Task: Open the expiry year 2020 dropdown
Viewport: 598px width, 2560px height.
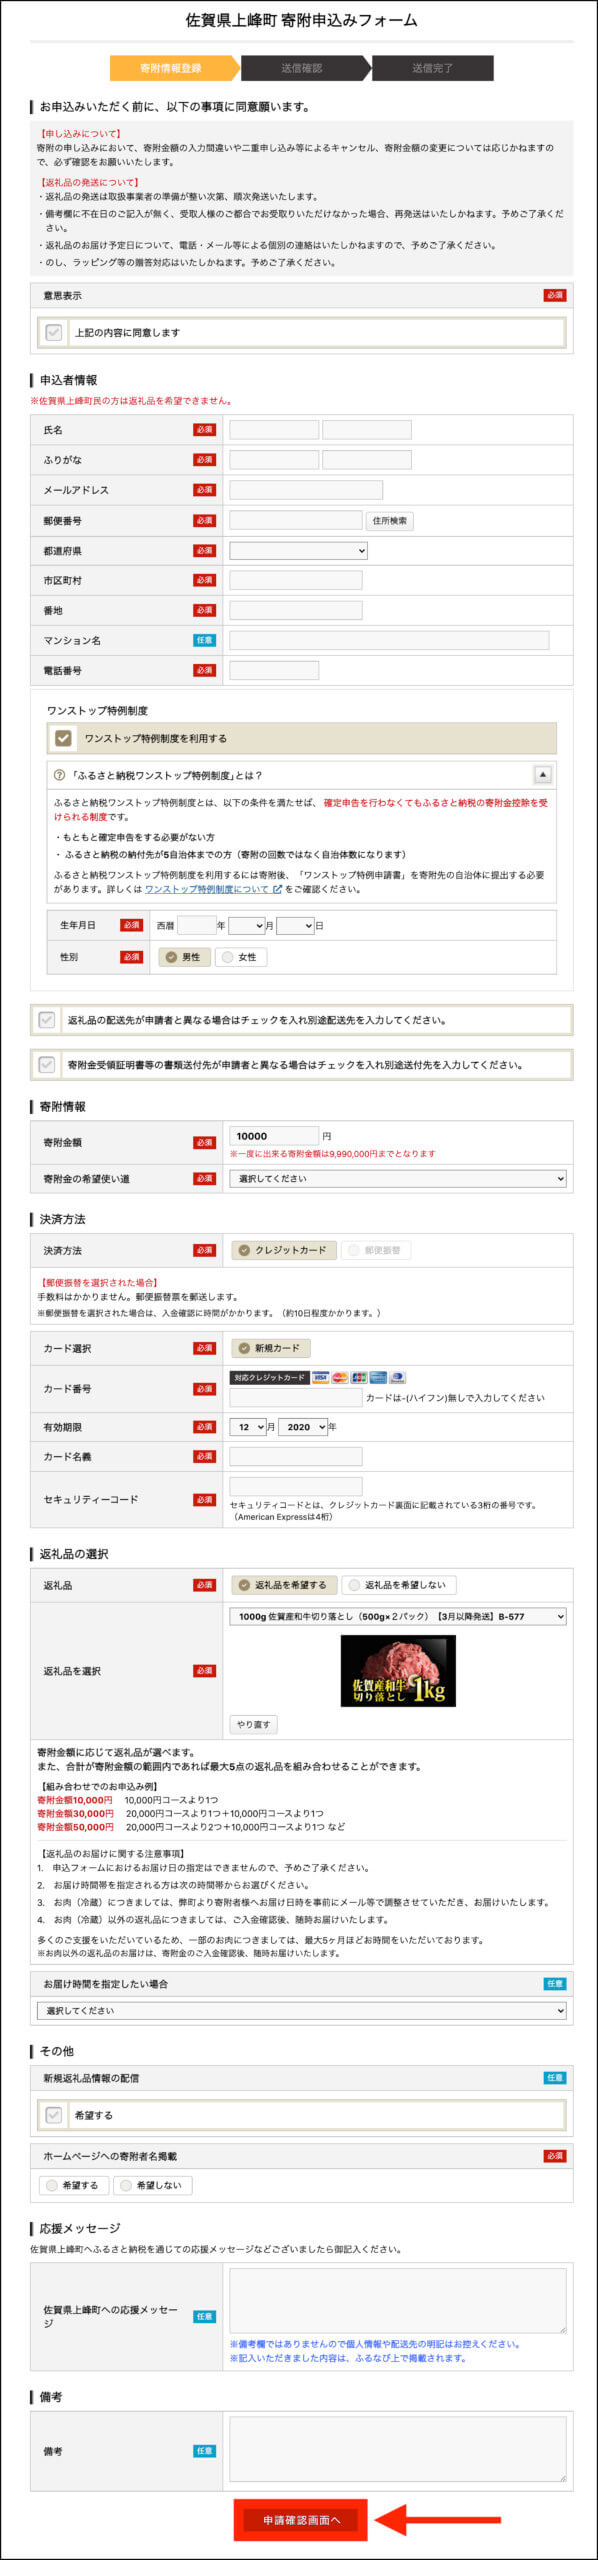Action: (303, 1427)
